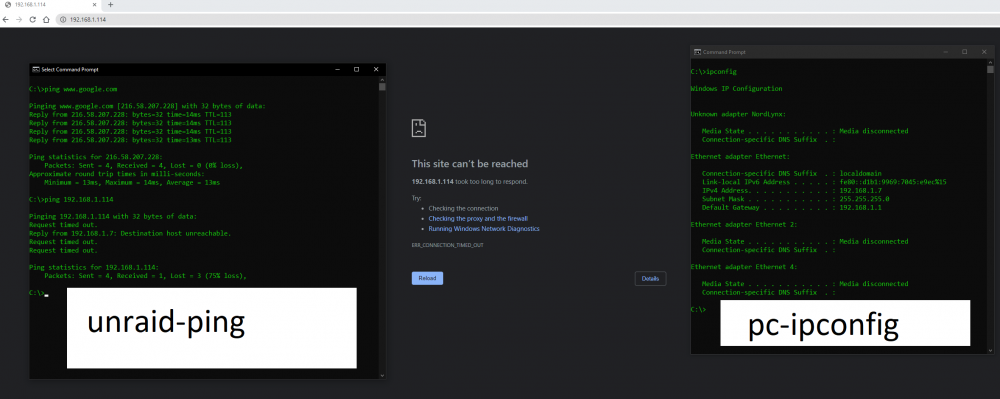Click the IPv4 Address 192.168.1.7 line
This screenshot has height=399, width=1000.
tap(791, 191)
